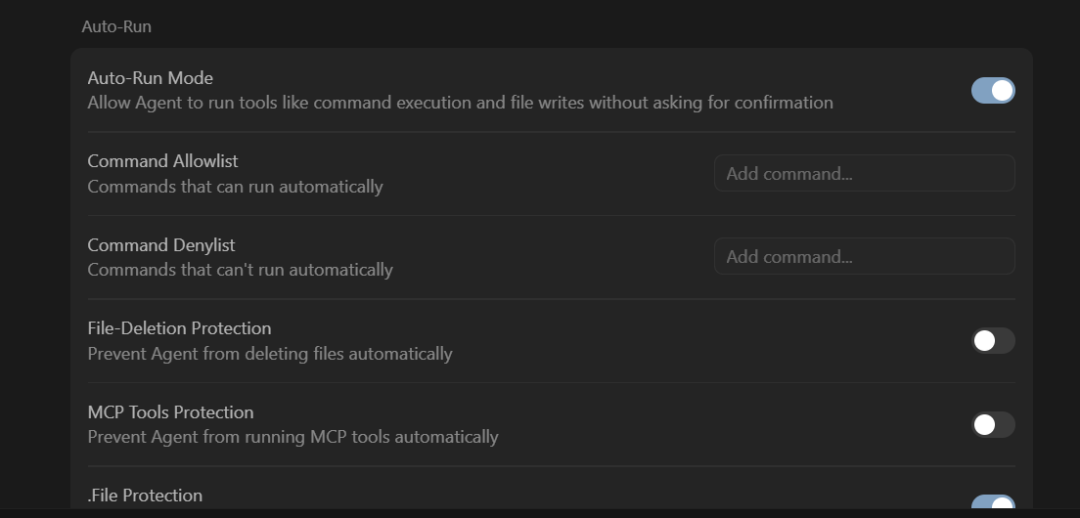This screenshot has width=1080, height=518.
Task: Focus the Command Allowlist Add command field
Action: coord(864,173)
